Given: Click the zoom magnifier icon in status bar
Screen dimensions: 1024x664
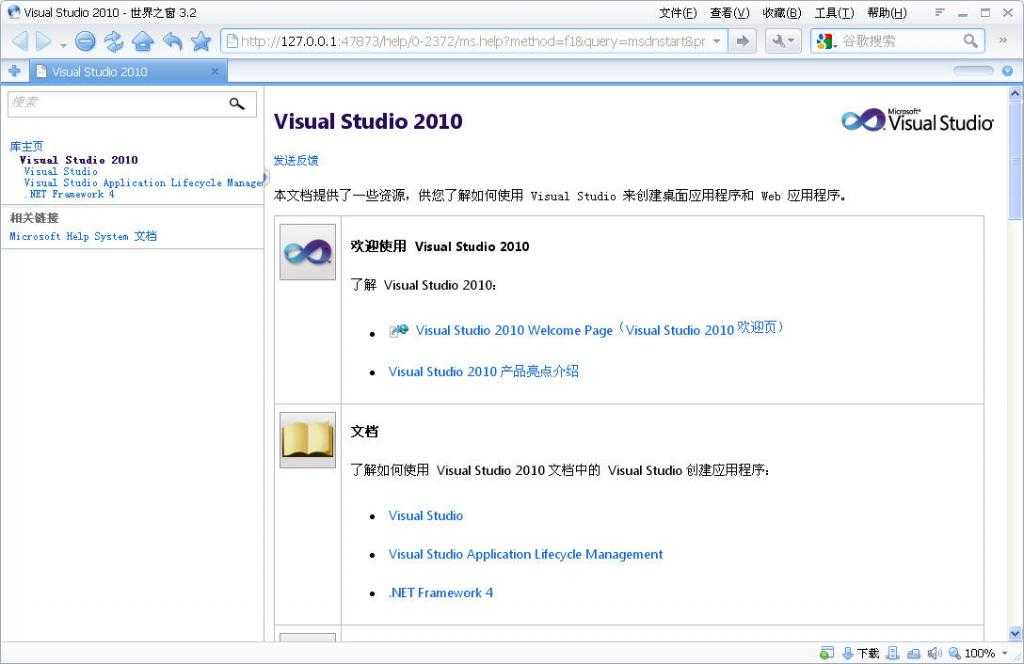Looking at the screenshot, I should tap(955, 653).
